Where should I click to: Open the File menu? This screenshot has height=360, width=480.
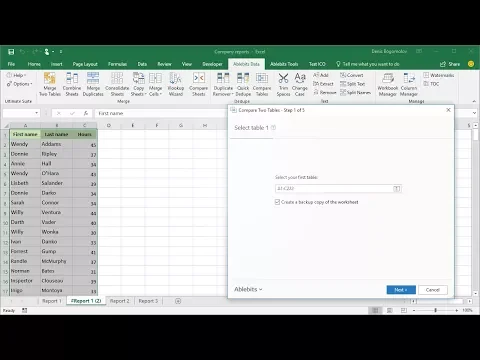(11, 64)
